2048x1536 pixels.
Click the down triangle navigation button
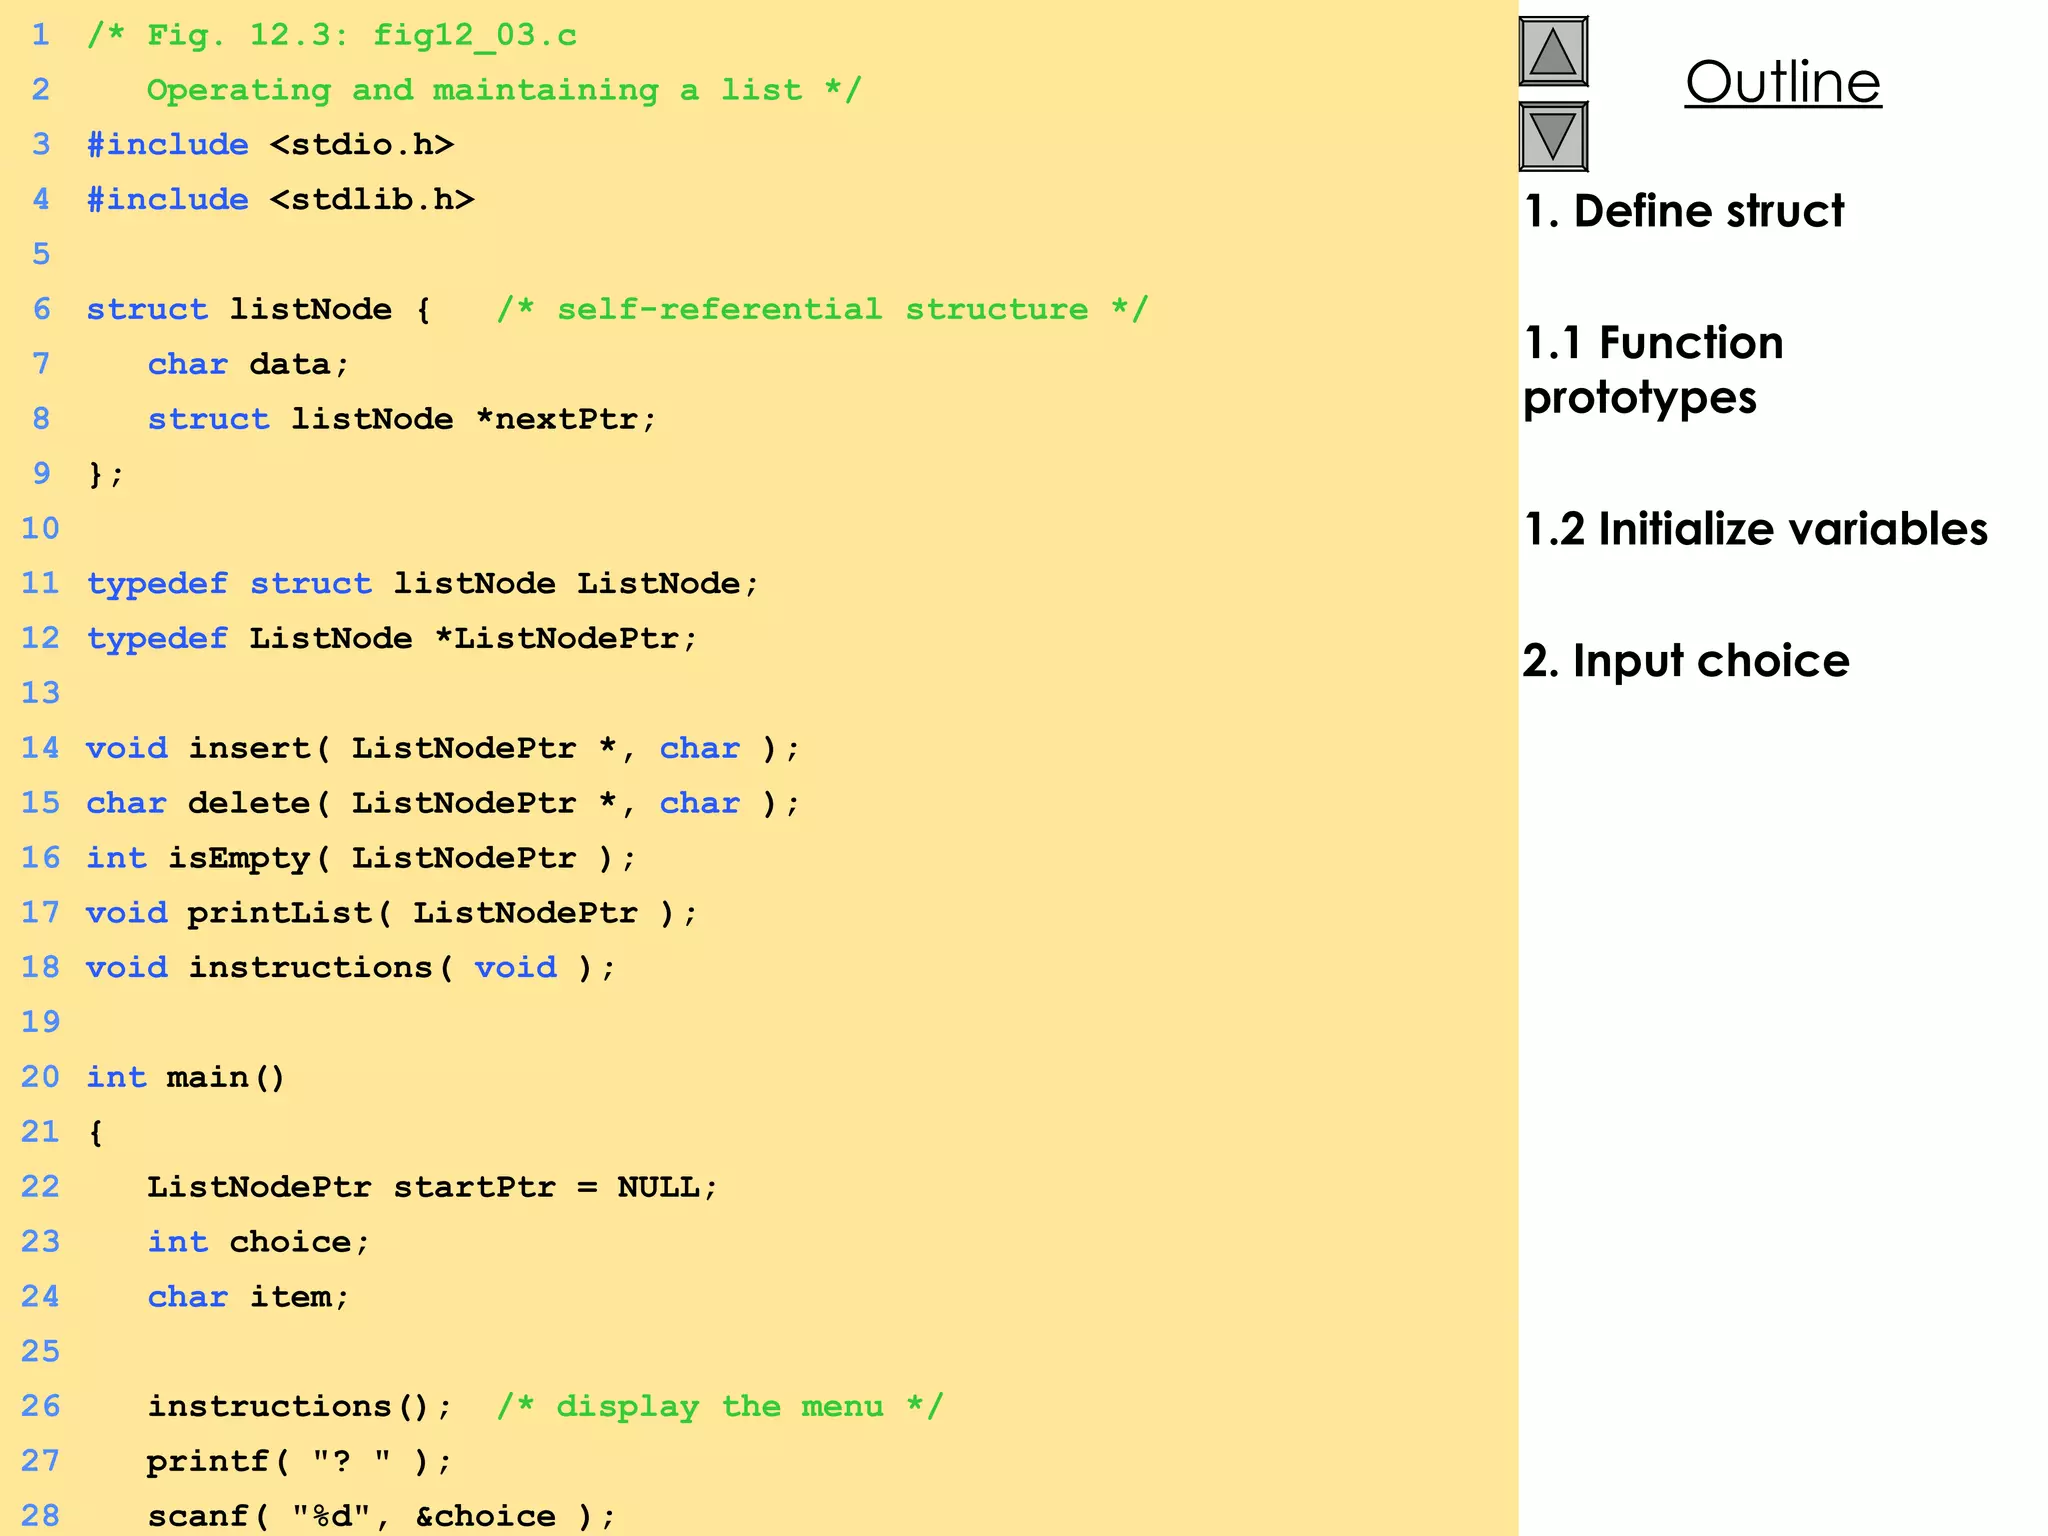pos(1553,136)
